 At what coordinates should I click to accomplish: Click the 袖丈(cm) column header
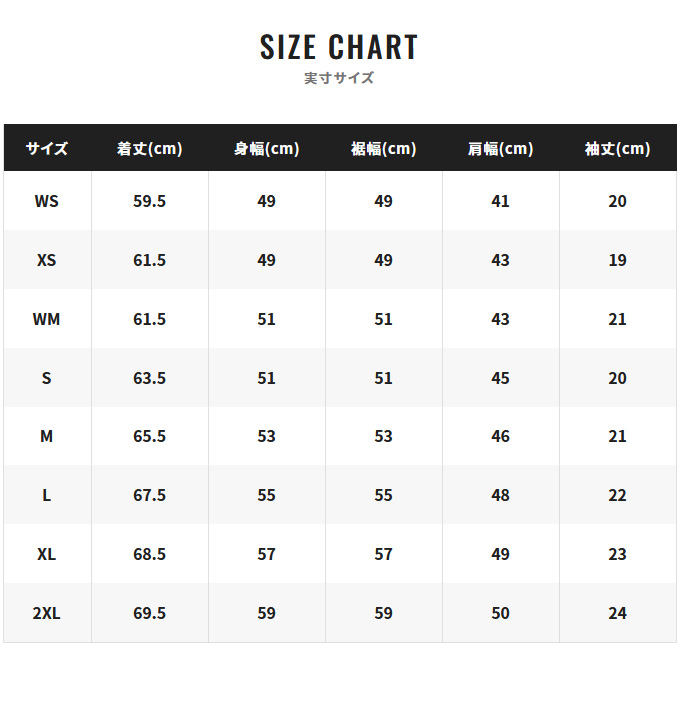tap(617, 149)
